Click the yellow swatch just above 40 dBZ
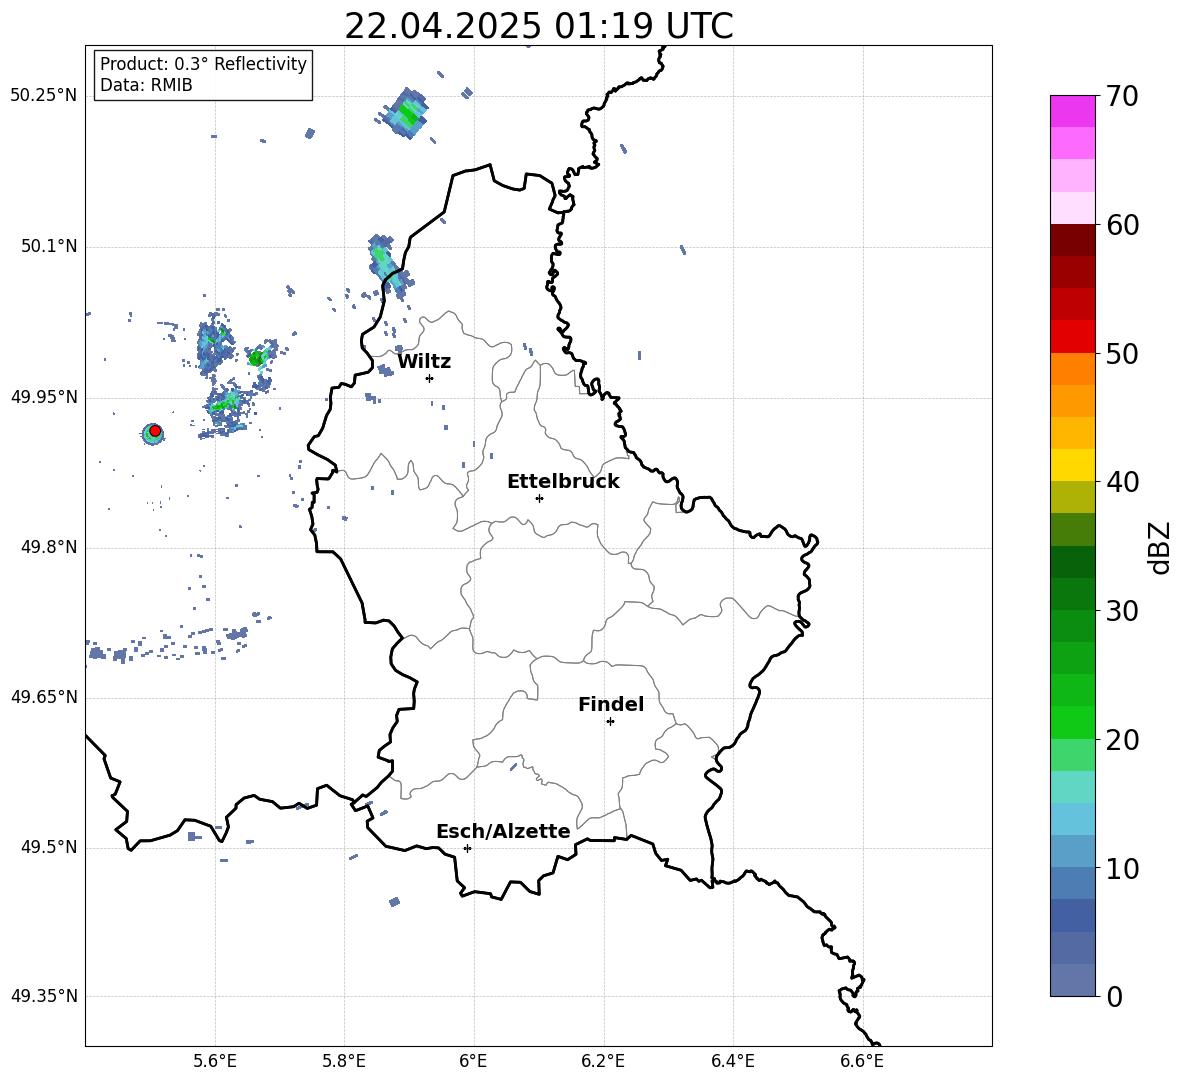This screenshot has height=1081, width=1184. click(x=1072, y=465)
